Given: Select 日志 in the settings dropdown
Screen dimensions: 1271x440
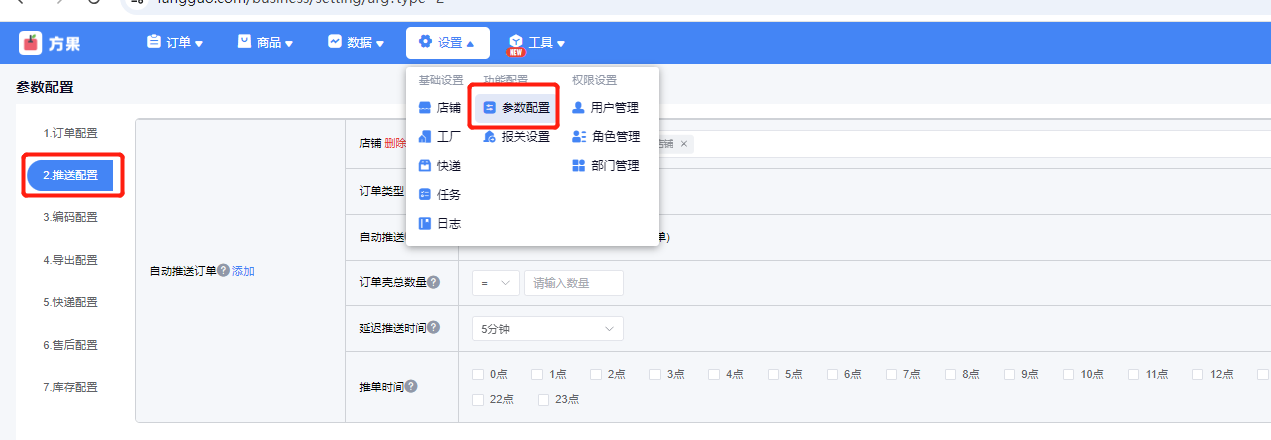Looking at the screenshot, I should [x=439, y=224].
